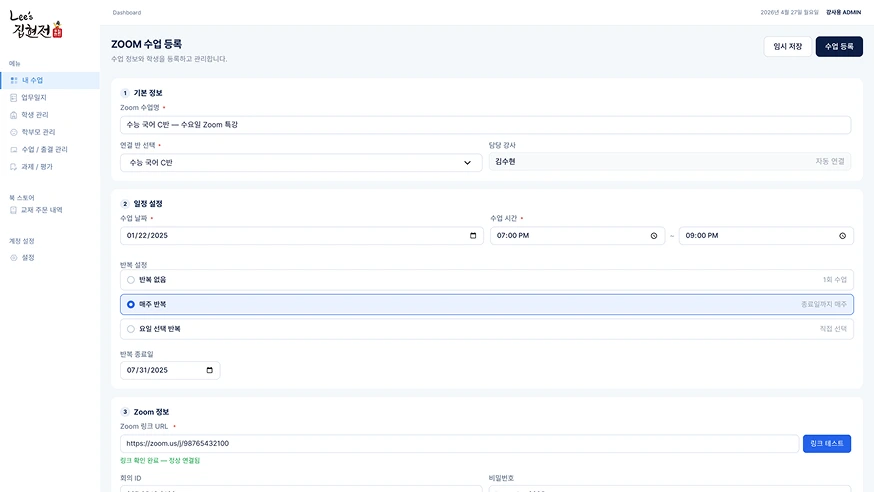Open calendar picker for 수업 날짜 field
The width and height of the screenshot is (874, 492).
pyautogui.click(x=473, y=236)
